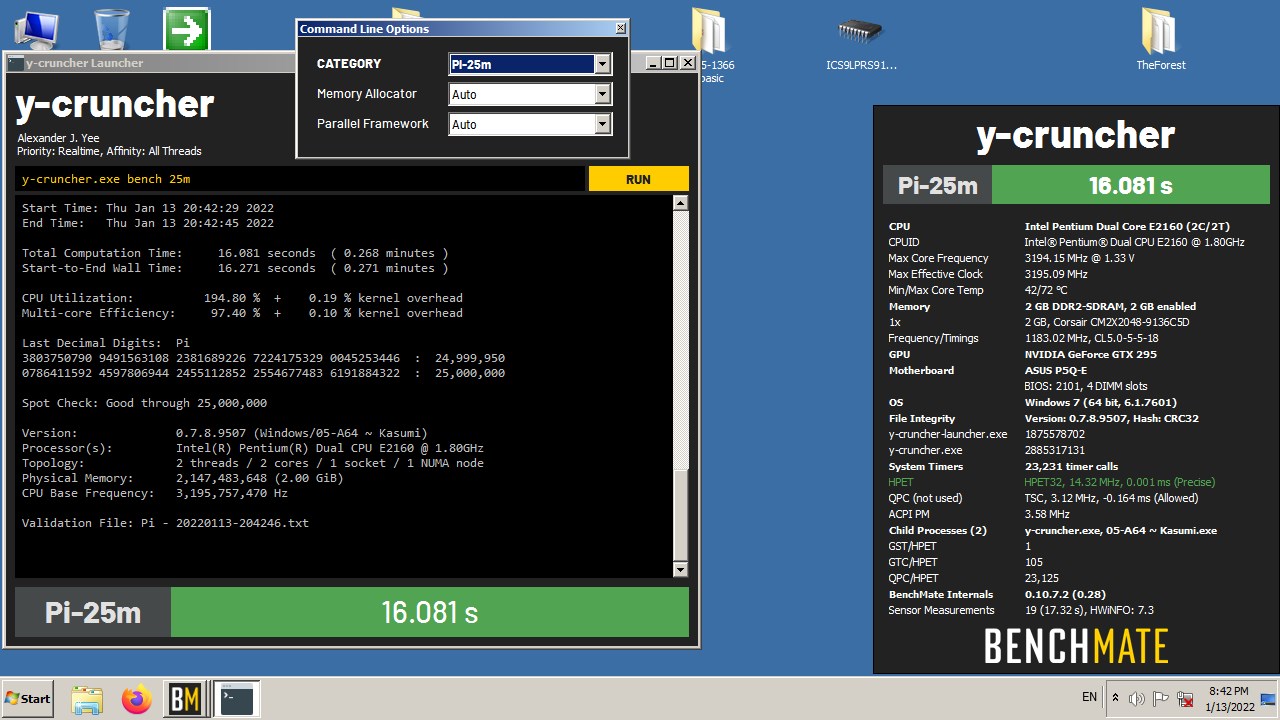Click Frequency/Timings value 1183.02 MHz
Image resolution: width=1280 pixels, height=720 pixels.
pos(1091,338)
